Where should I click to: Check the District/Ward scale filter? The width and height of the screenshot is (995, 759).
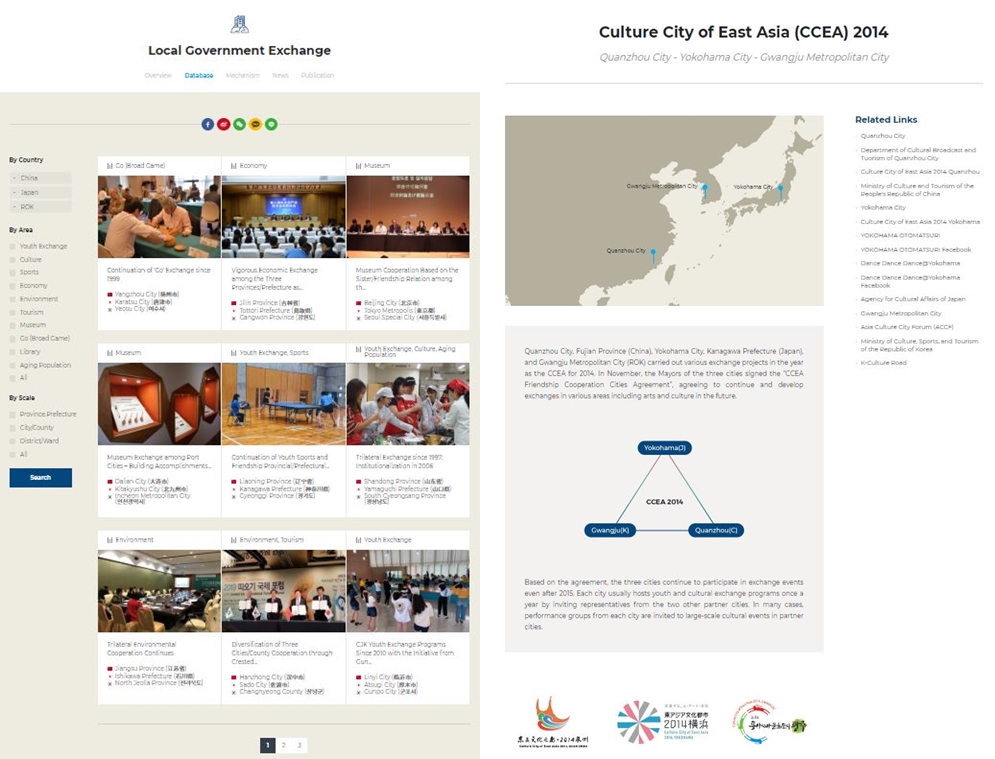13,441
